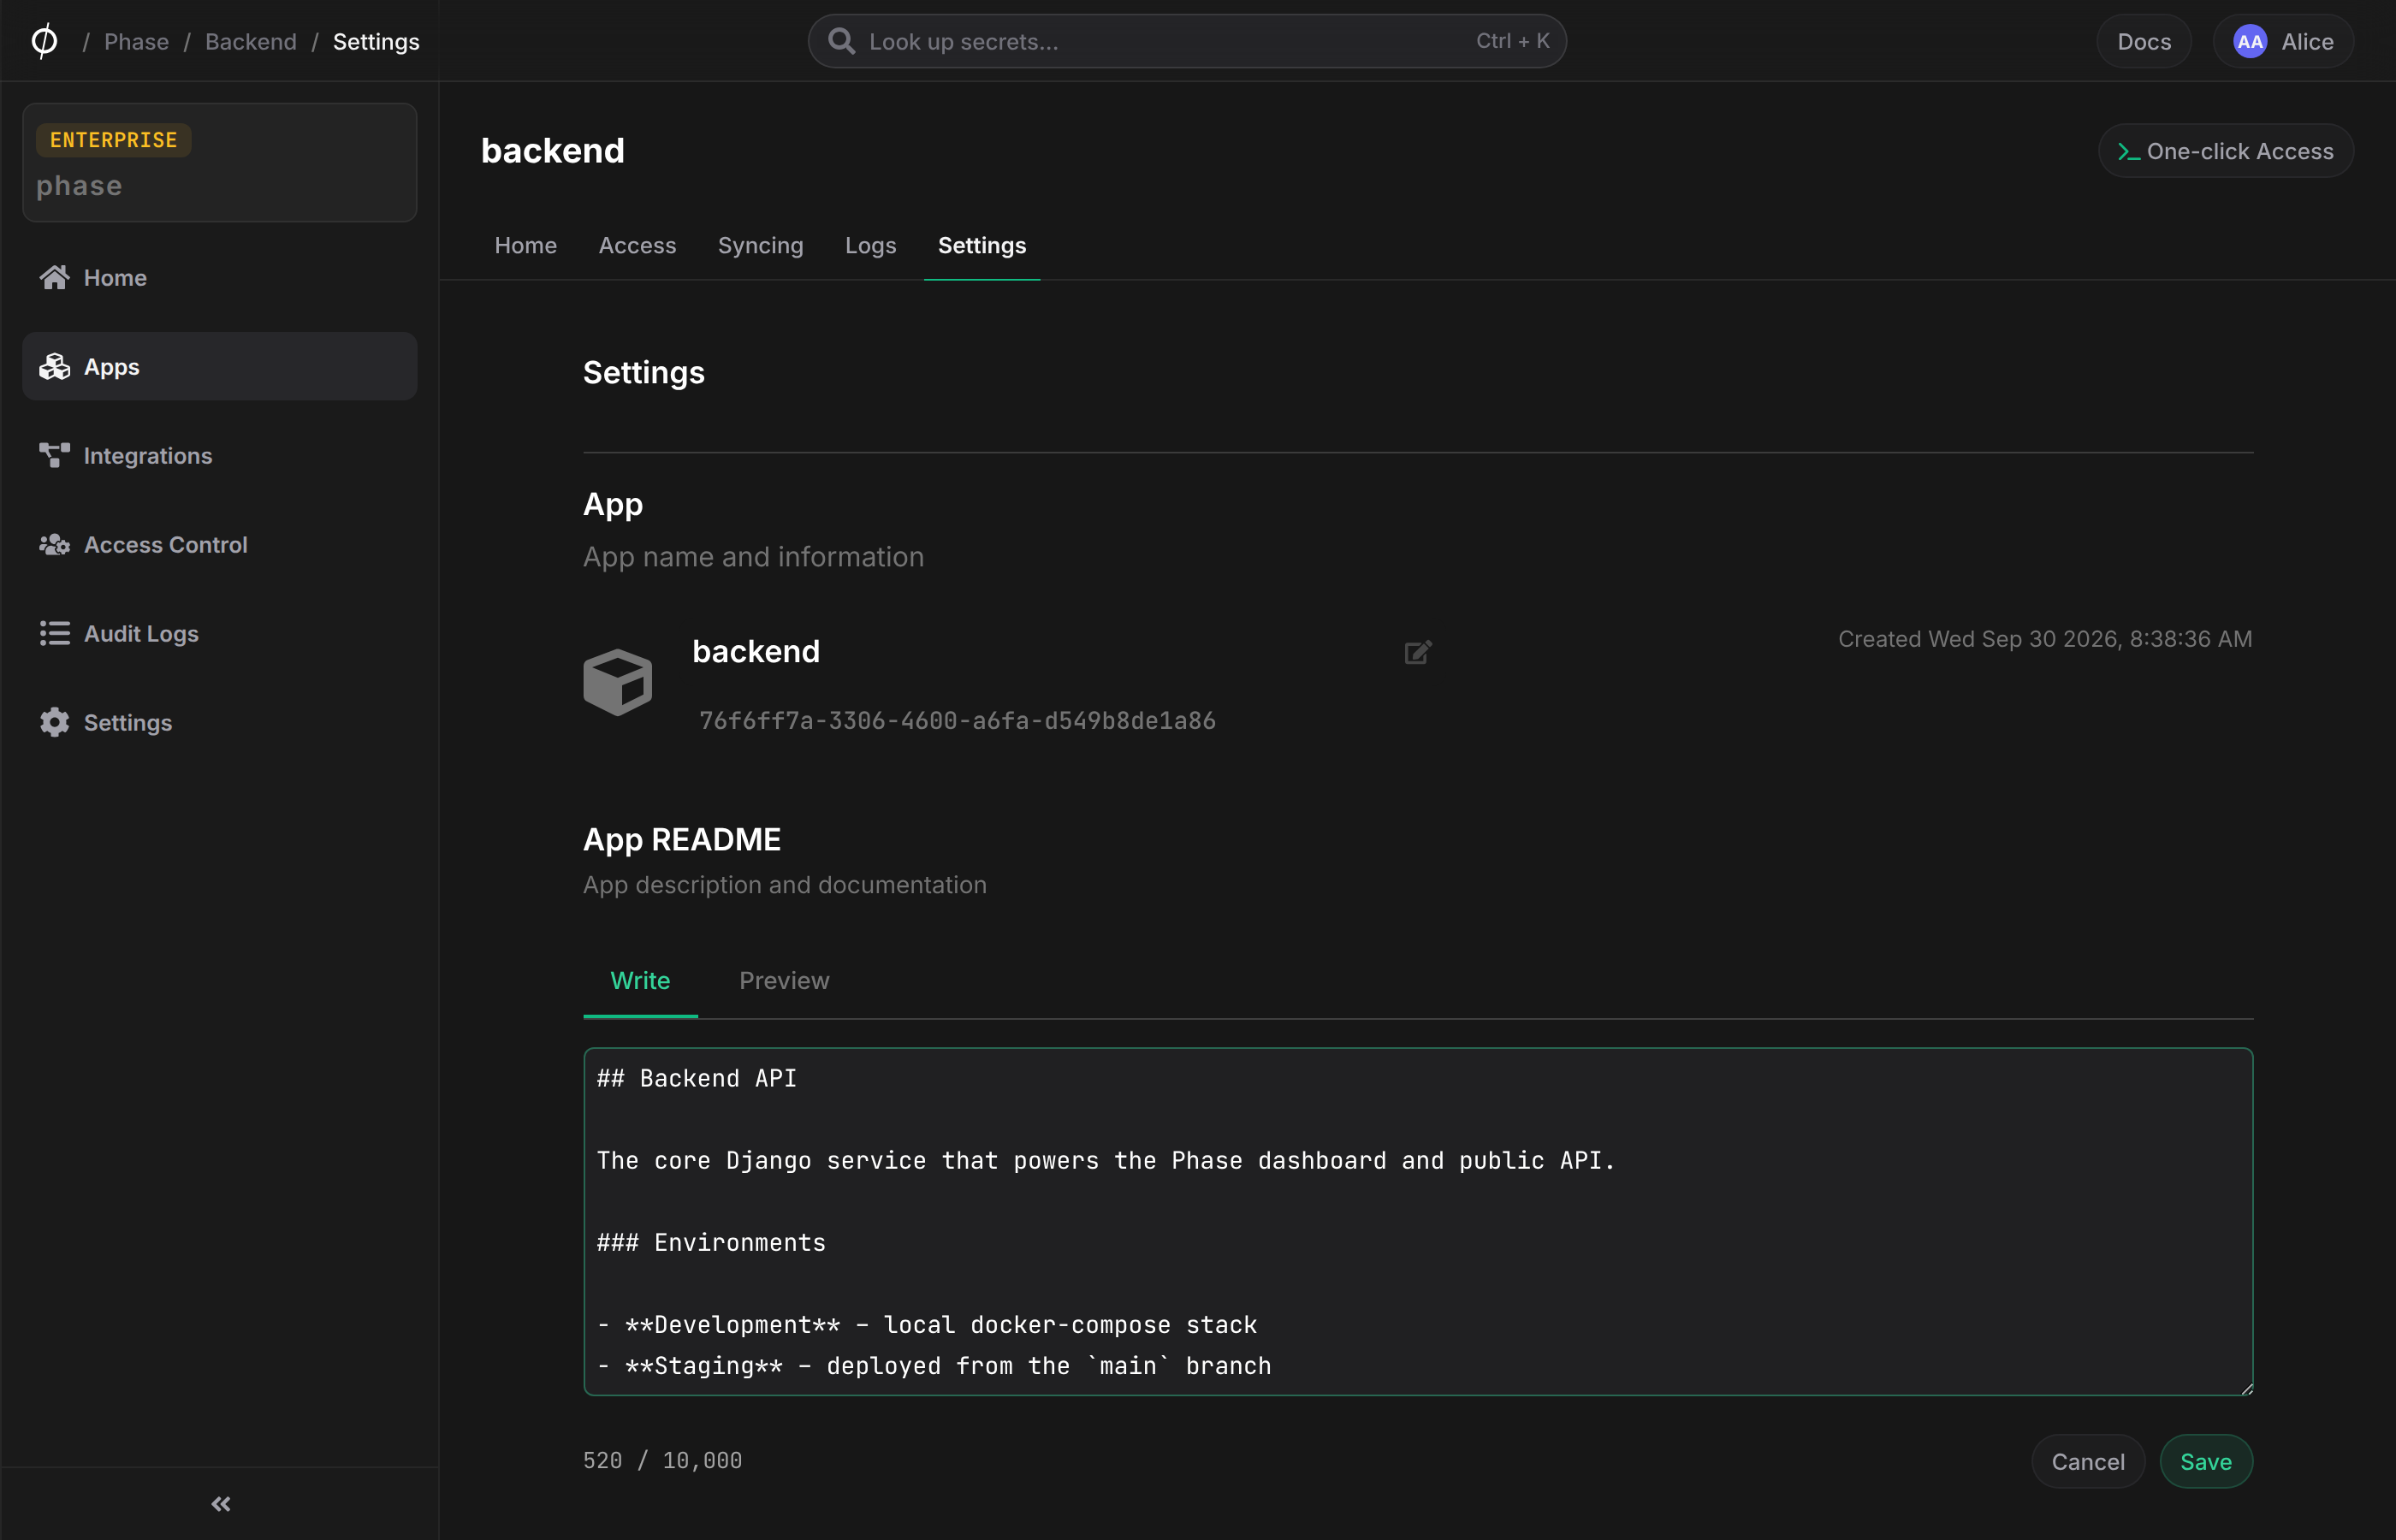
Task: Save the README changes
Action: [2205, 1461]
